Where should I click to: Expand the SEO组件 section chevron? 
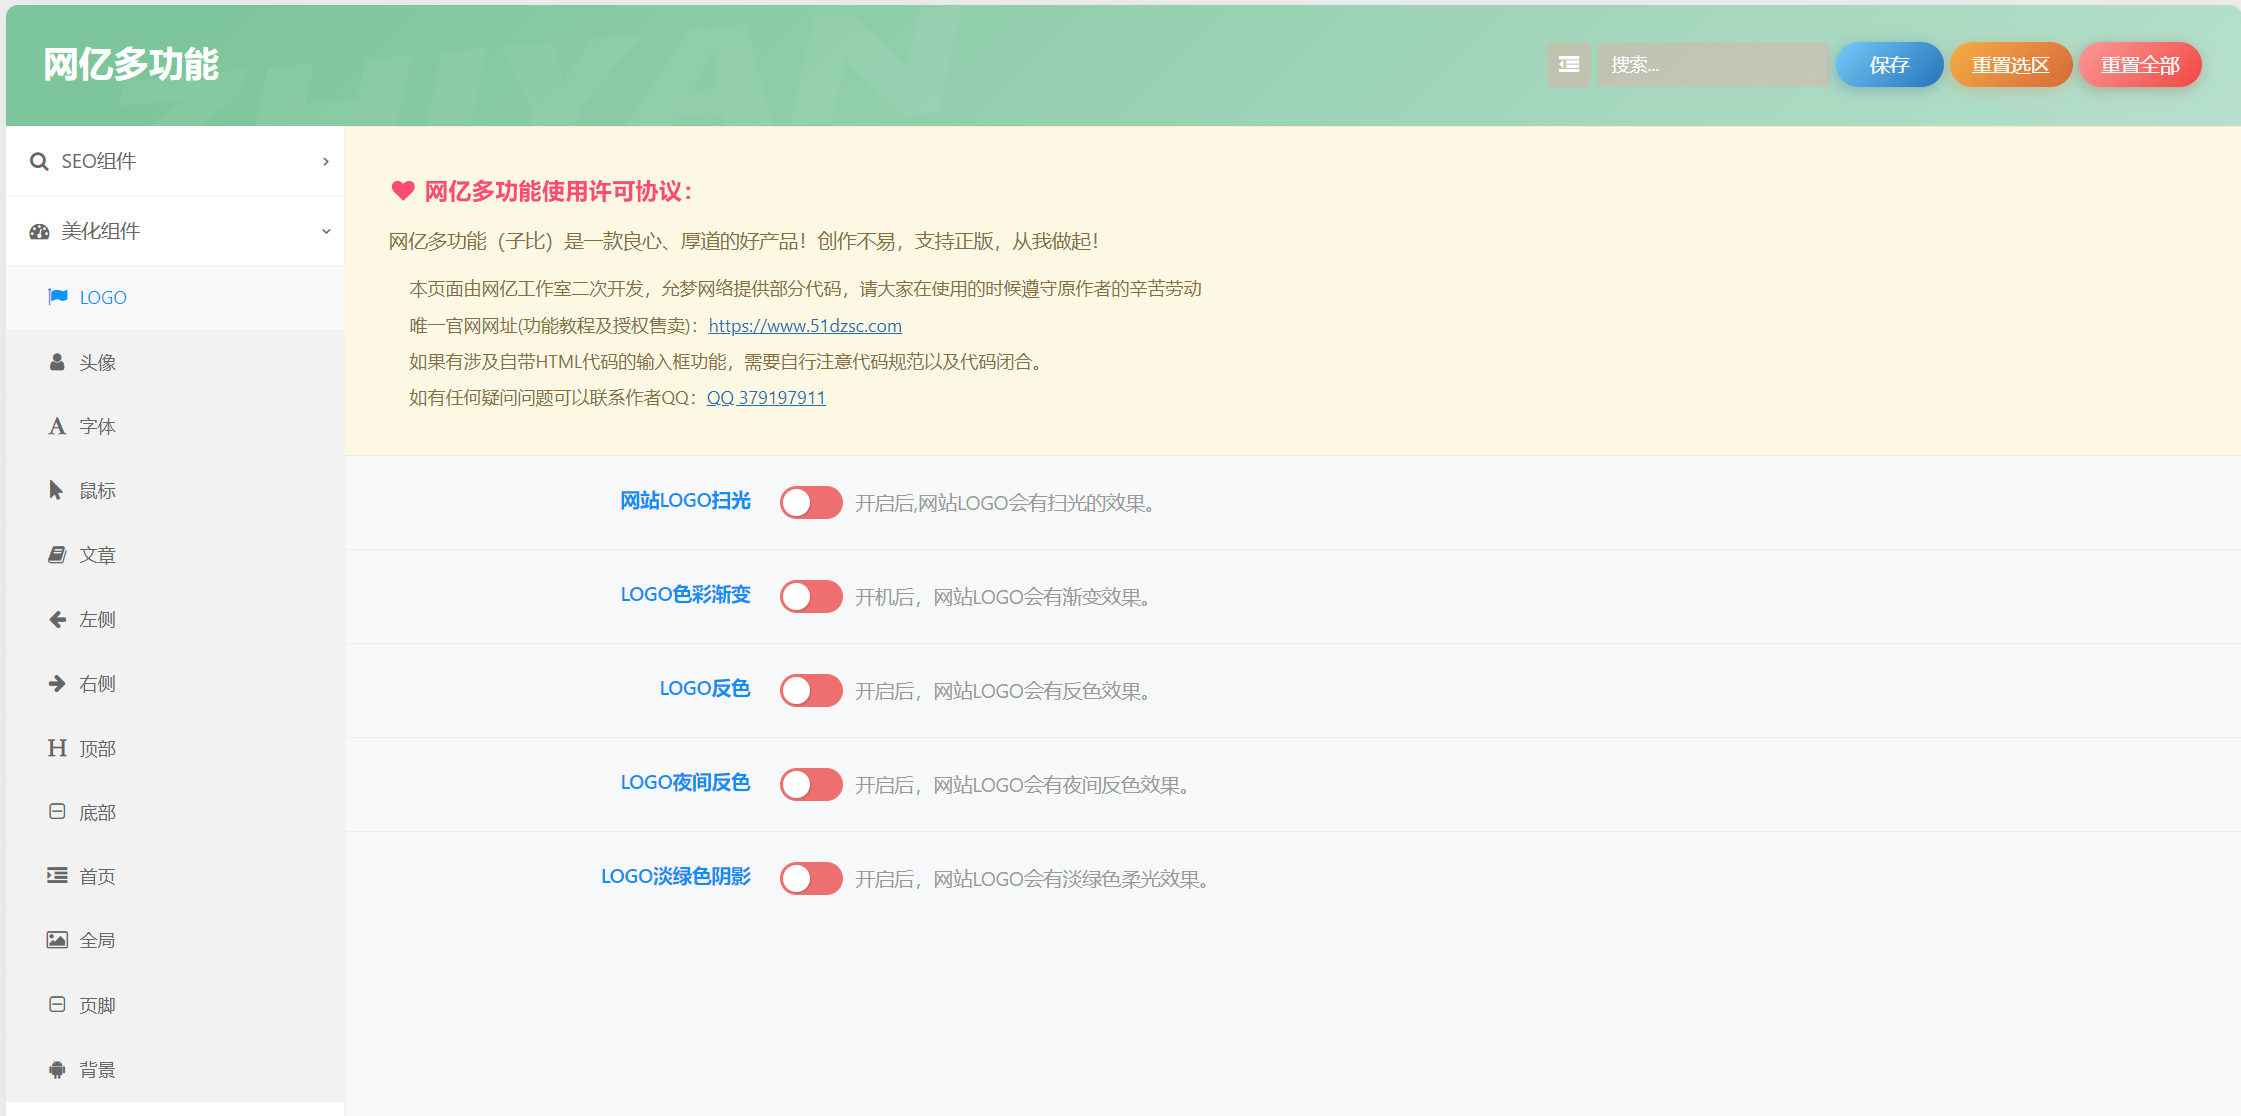pyautogui.click(x=326, y=161)
